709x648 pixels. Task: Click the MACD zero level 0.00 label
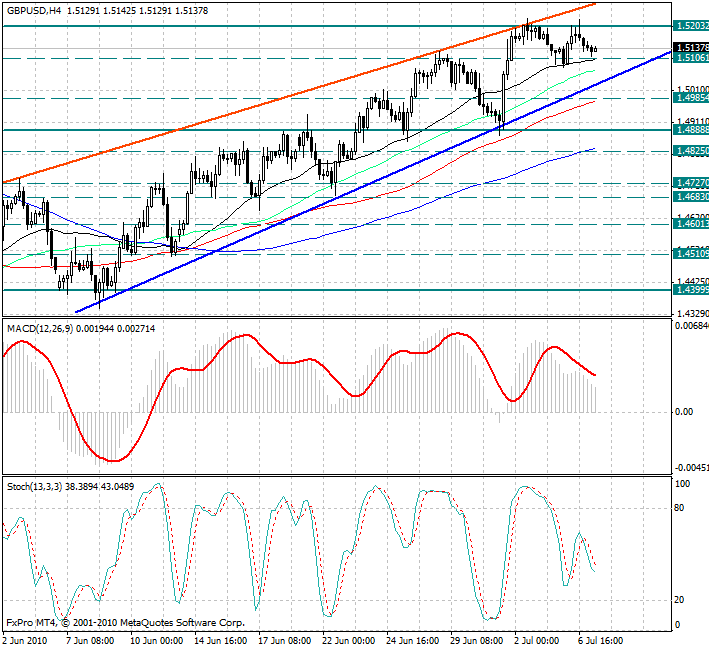(684, 412)
